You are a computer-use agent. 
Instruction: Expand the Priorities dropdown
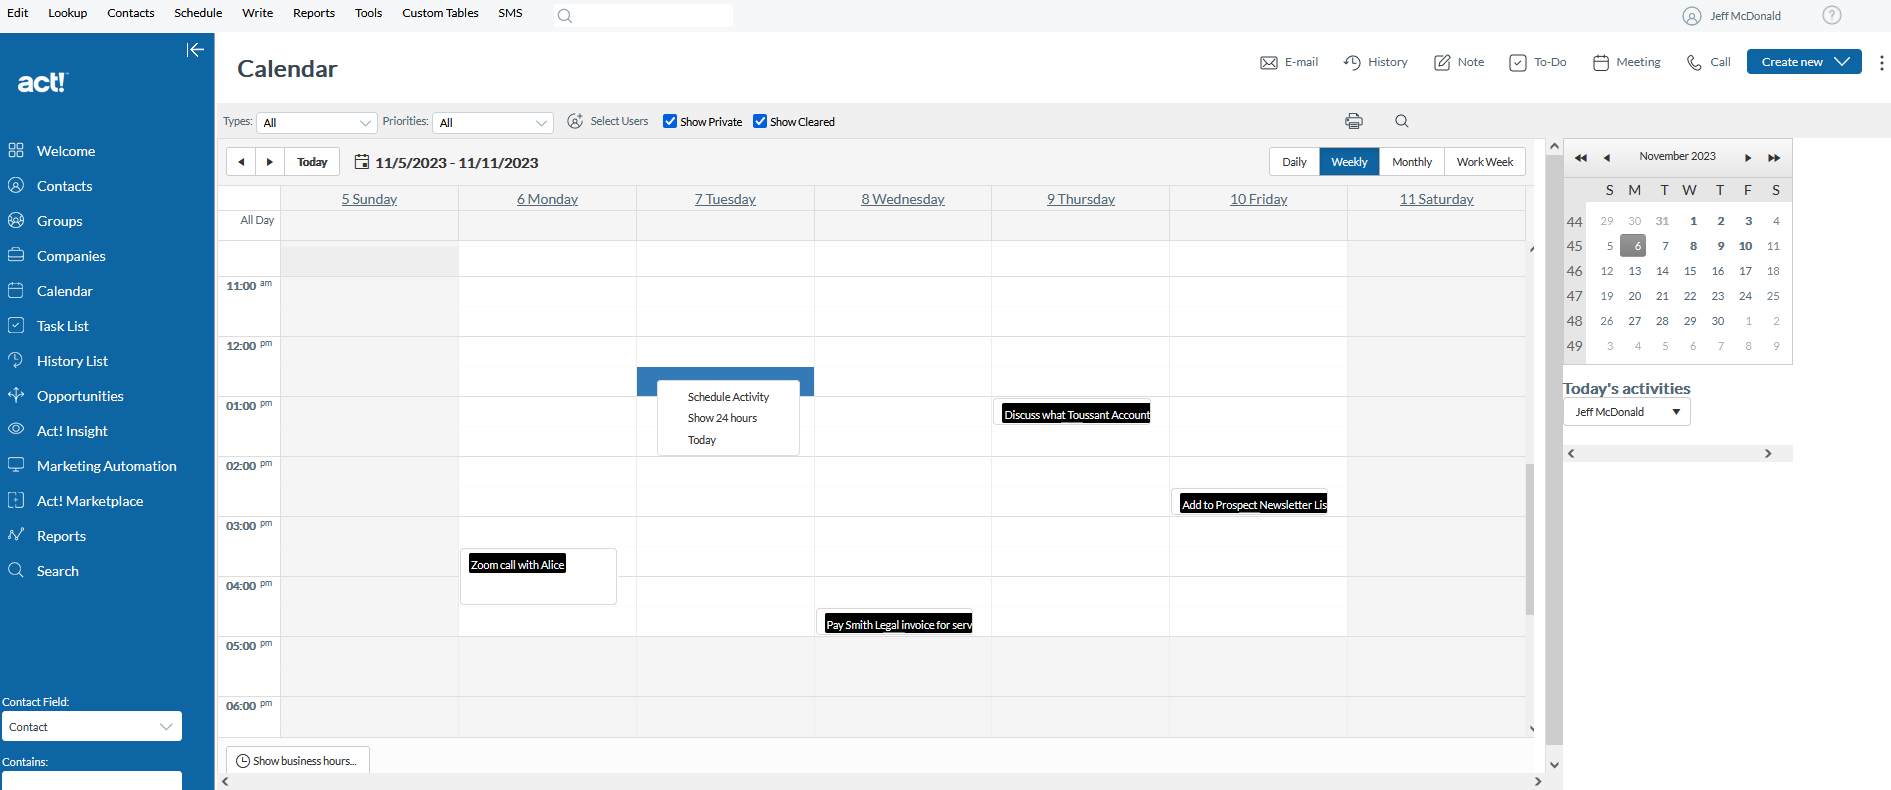(493, 122)
